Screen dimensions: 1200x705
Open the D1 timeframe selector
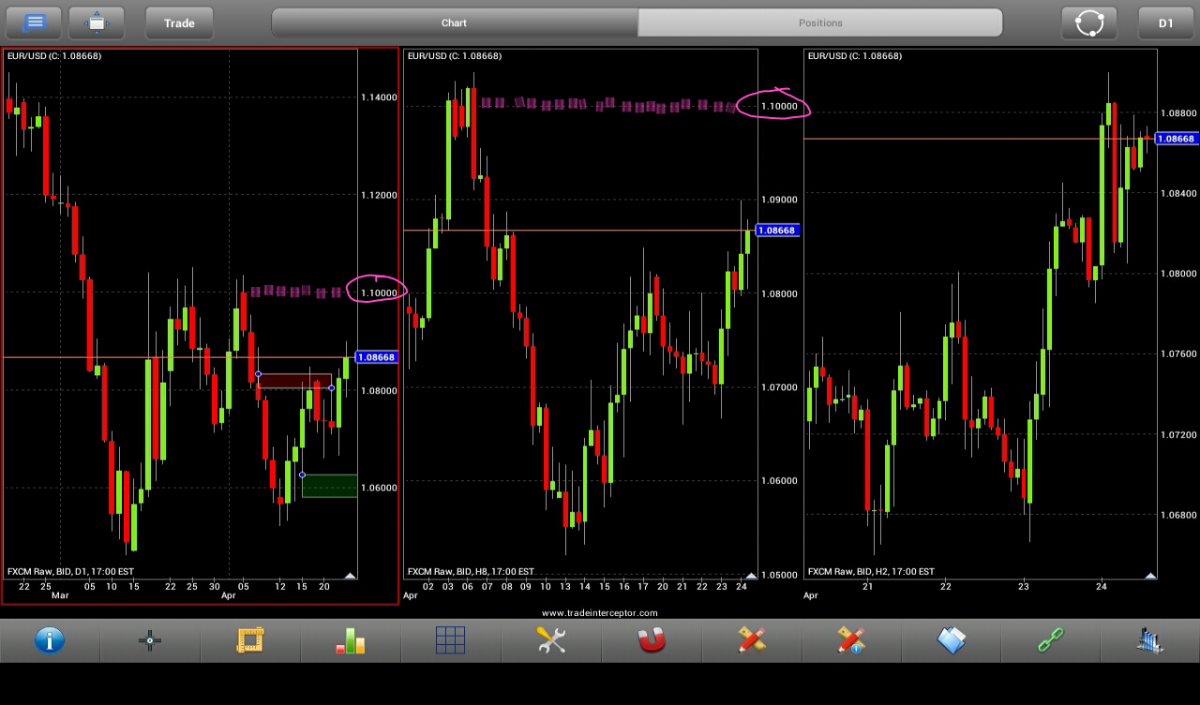(1166, 22)
